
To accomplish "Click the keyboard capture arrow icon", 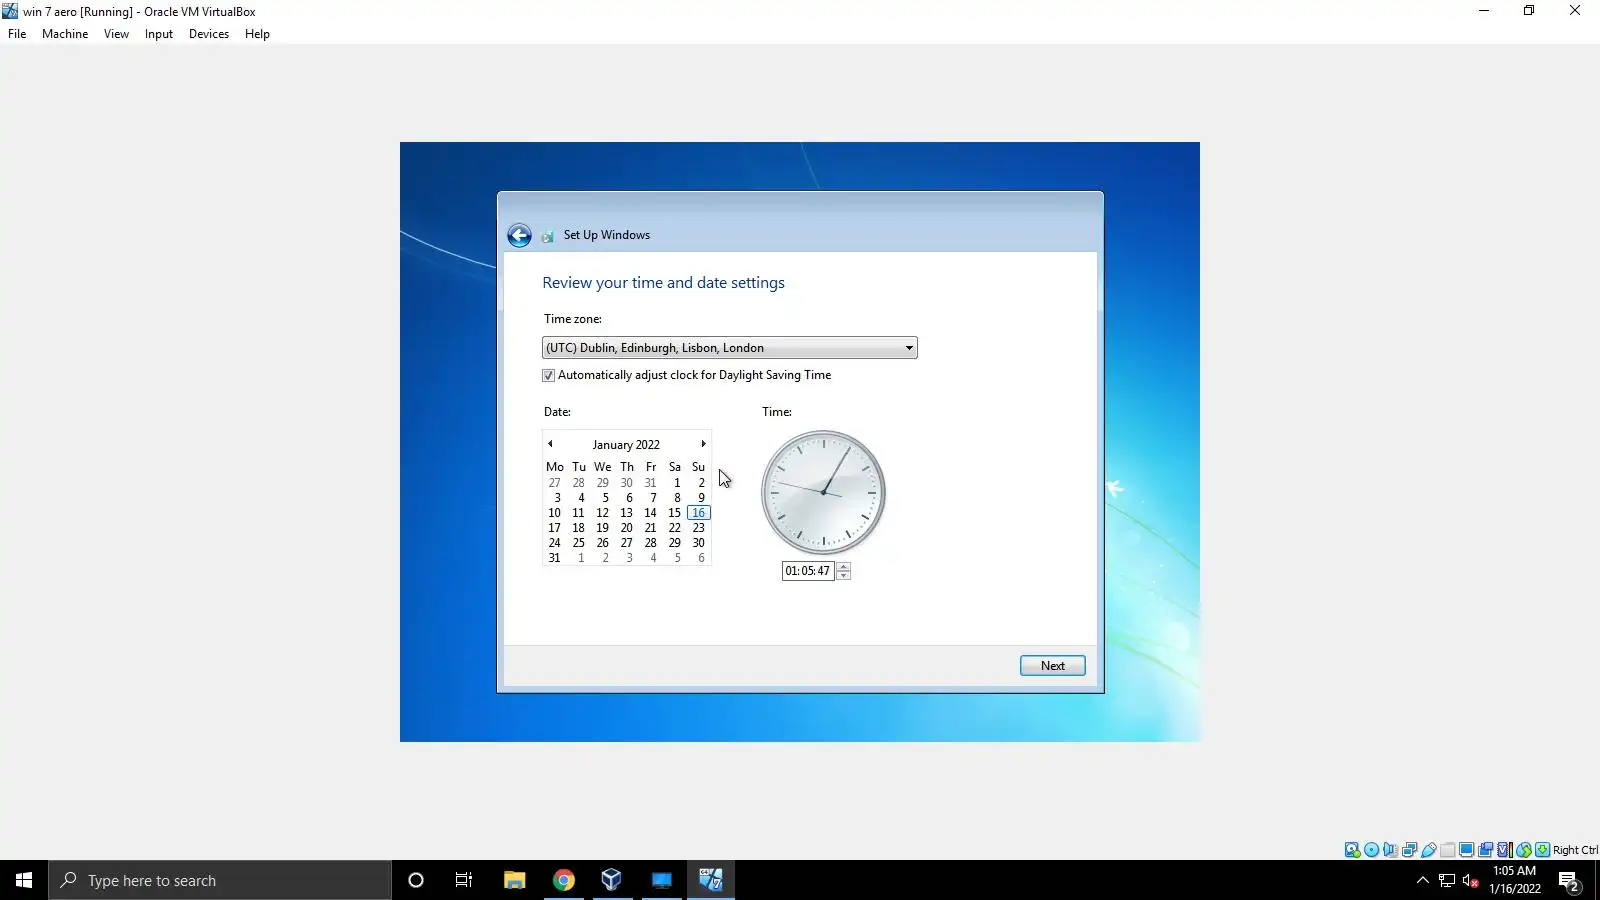I will 1543,850.
